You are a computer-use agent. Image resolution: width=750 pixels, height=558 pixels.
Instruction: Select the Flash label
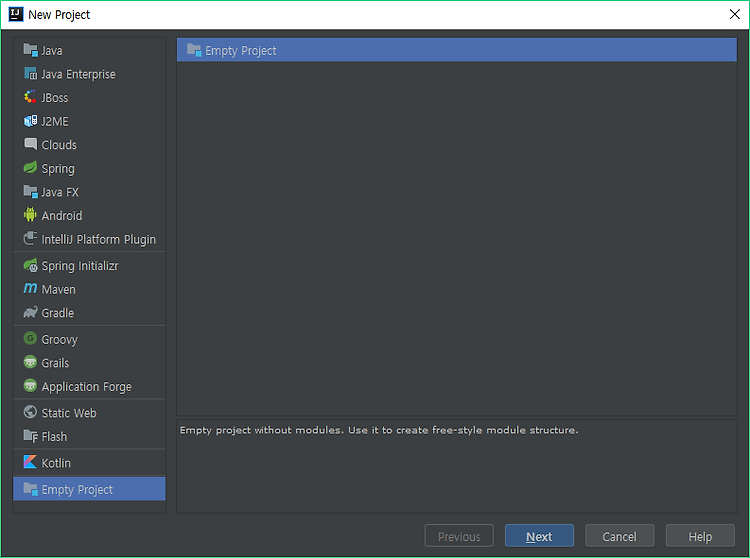[54, 437]
